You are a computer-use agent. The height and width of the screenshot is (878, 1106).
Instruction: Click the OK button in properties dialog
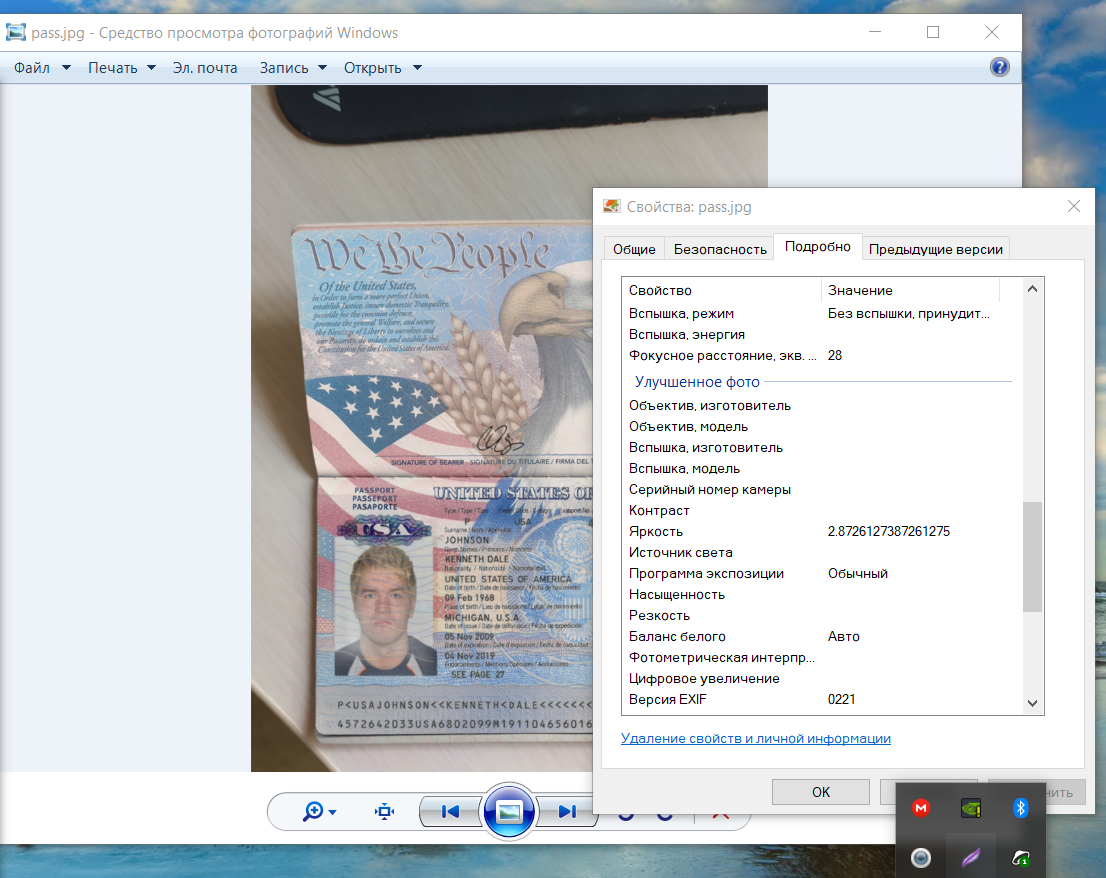820,792
